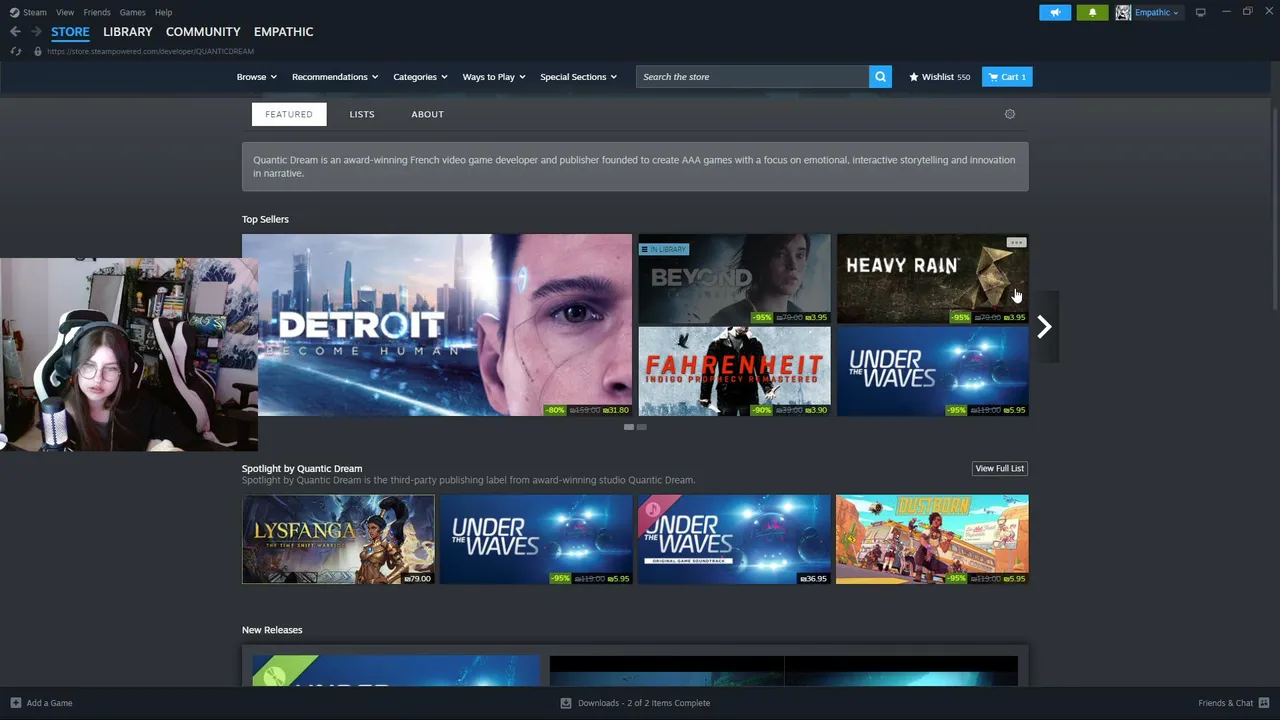Screen dimensions: 1280x720
Task: Open Downloads 2 of 2 Items Complete
Action: tap(644, 703)
